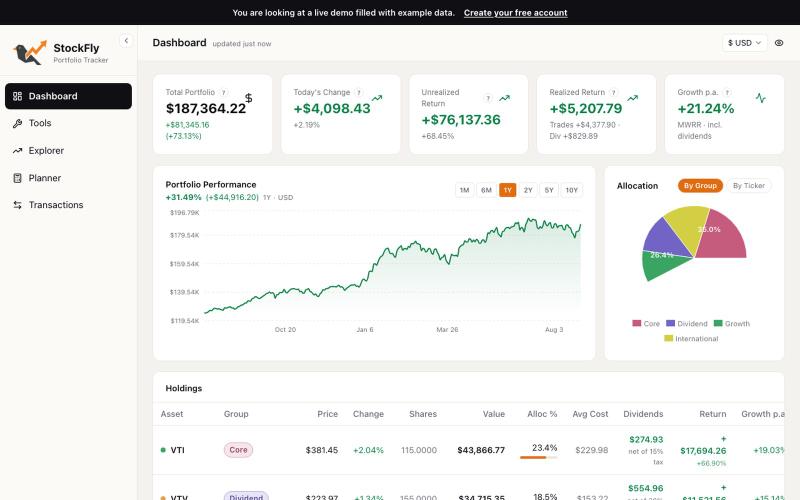Click the VTI price $381.45
This screenshot has width=800, height=500.
tap(321, 450)
